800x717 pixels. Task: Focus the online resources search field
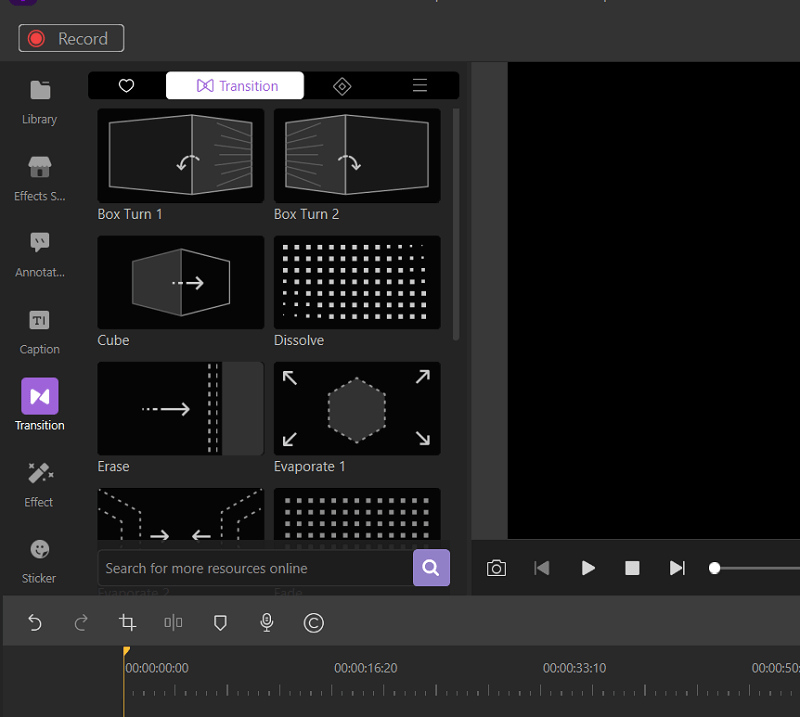255,568
